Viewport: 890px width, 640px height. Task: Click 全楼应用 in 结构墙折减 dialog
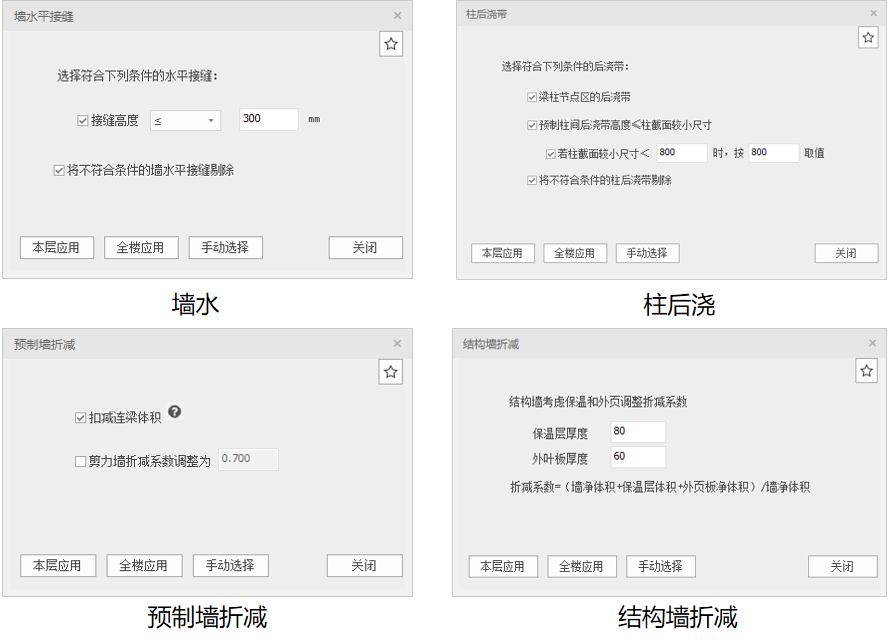[x=582, y=567]
